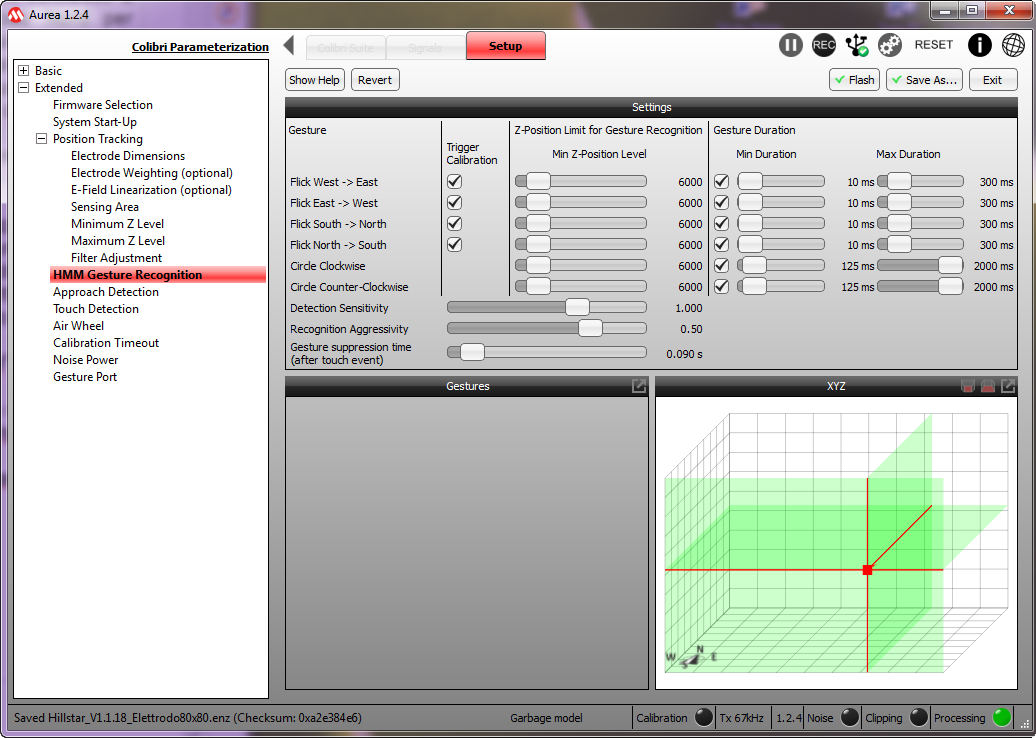
Task: Uncheck Trigger Calibration for Flick West -> East
Action: (454, 182)
